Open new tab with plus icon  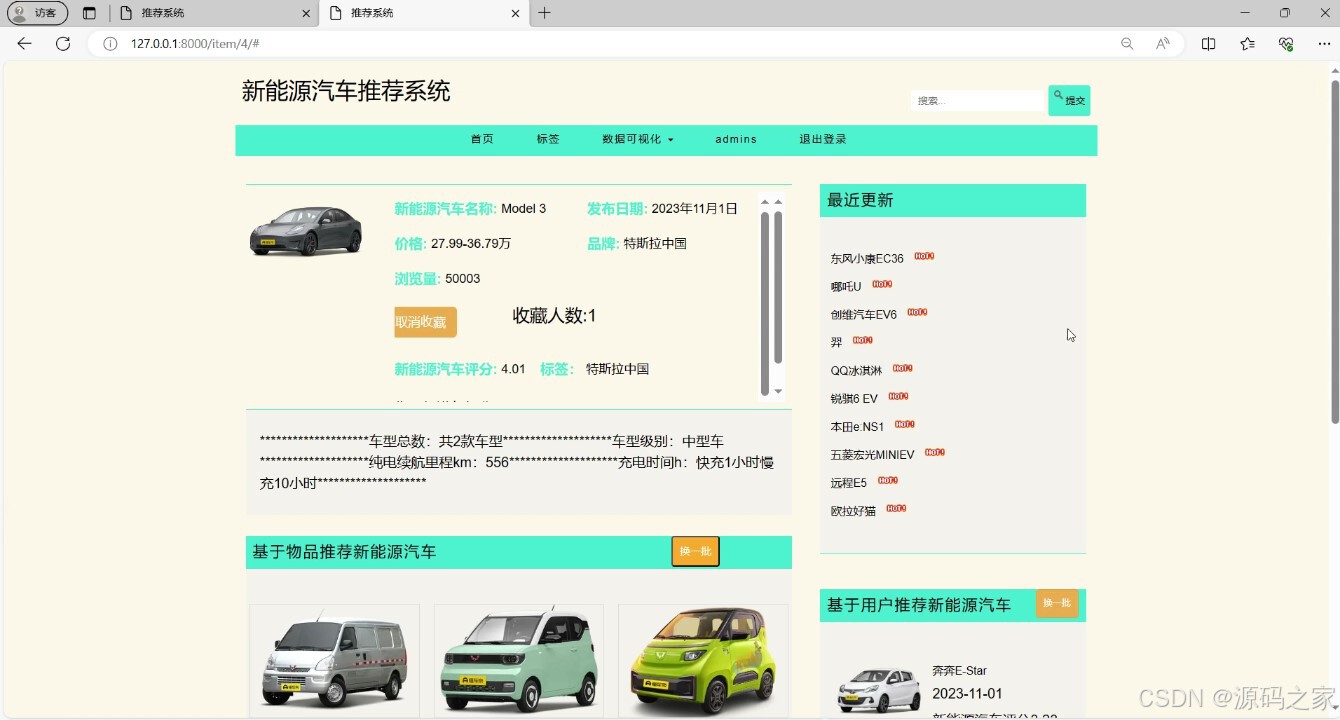pos(544,13)
